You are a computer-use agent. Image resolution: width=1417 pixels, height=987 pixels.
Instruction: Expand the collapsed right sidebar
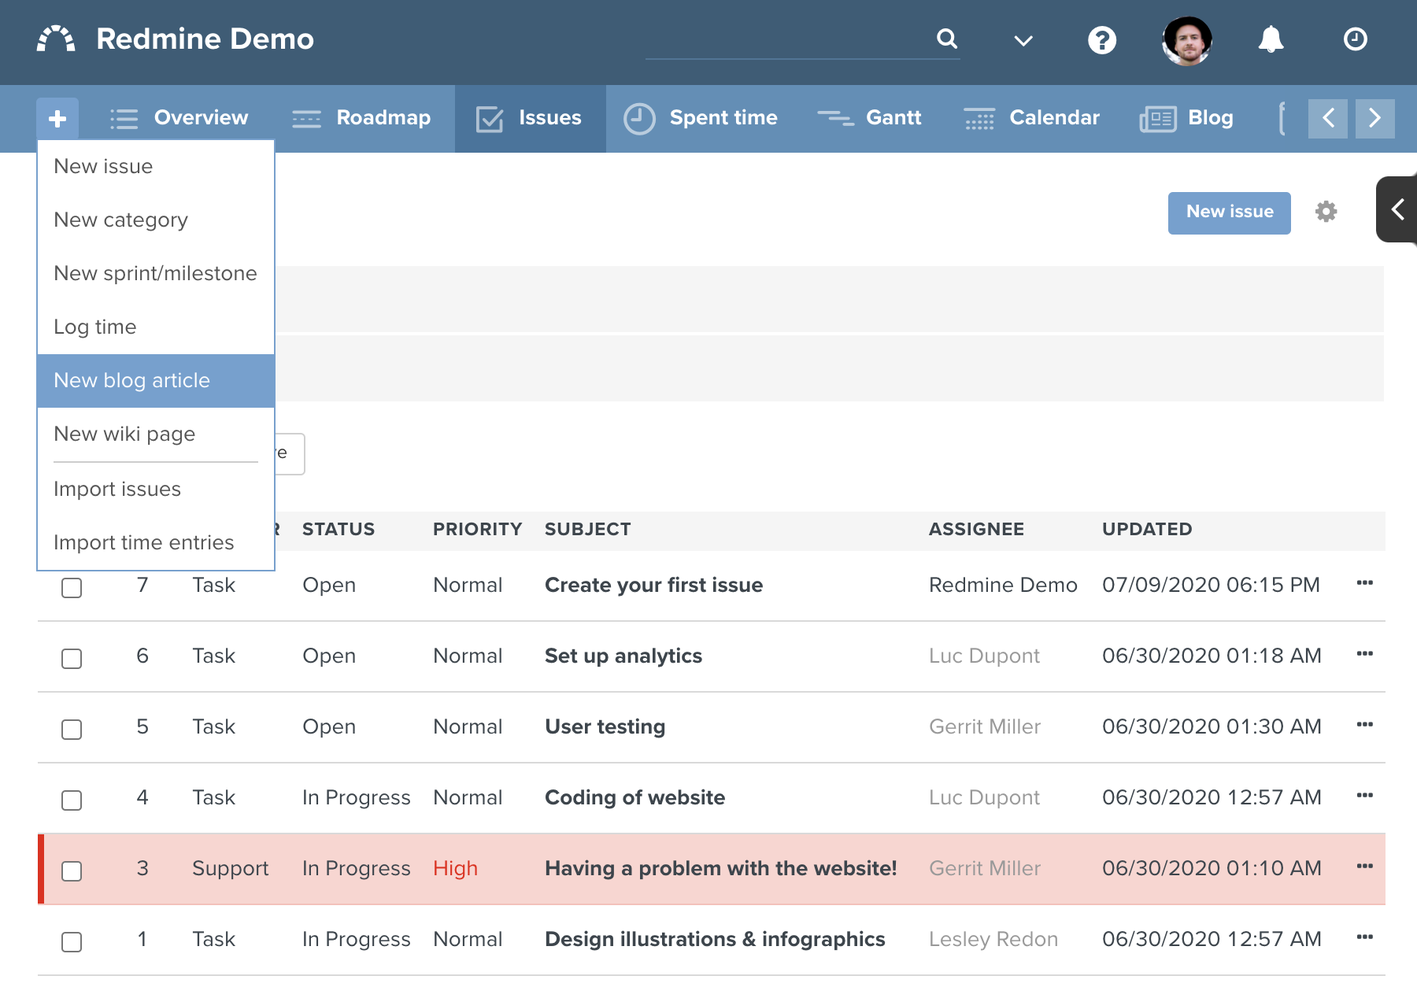click(1397, 209)
